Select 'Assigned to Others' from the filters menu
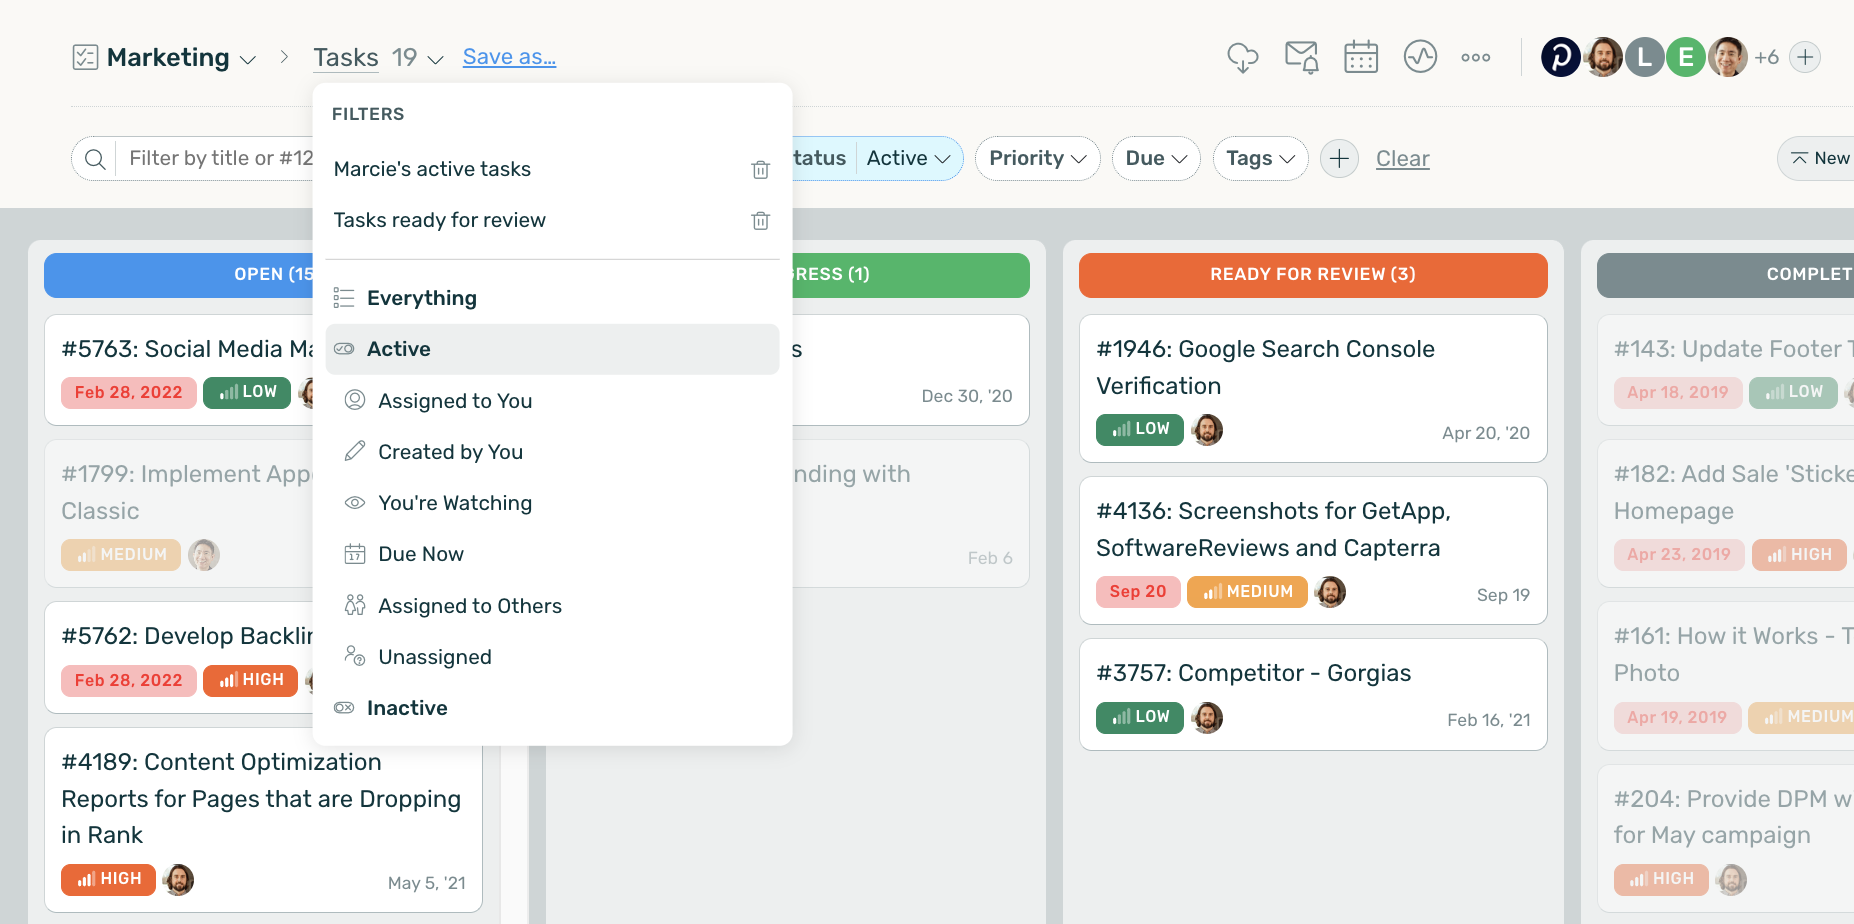This screenshot has width=1854, height=924. (x=470, y=605)
